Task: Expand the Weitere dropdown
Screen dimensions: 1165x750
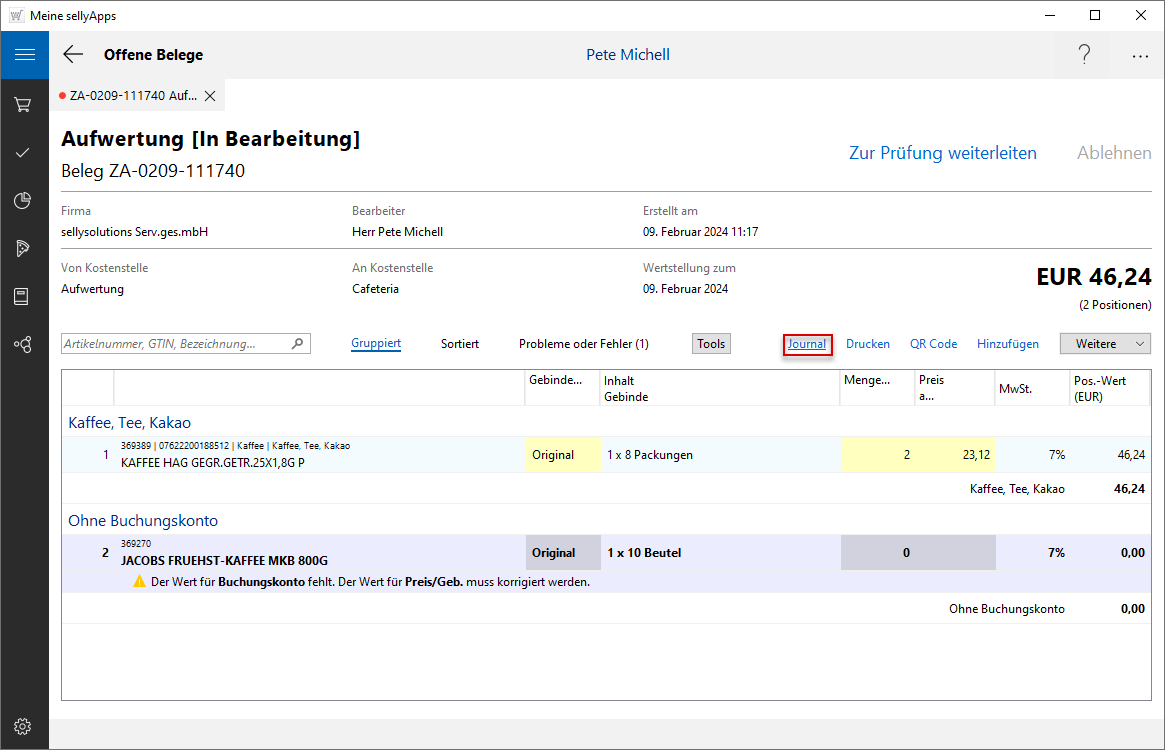Action: click(1105, 344)
